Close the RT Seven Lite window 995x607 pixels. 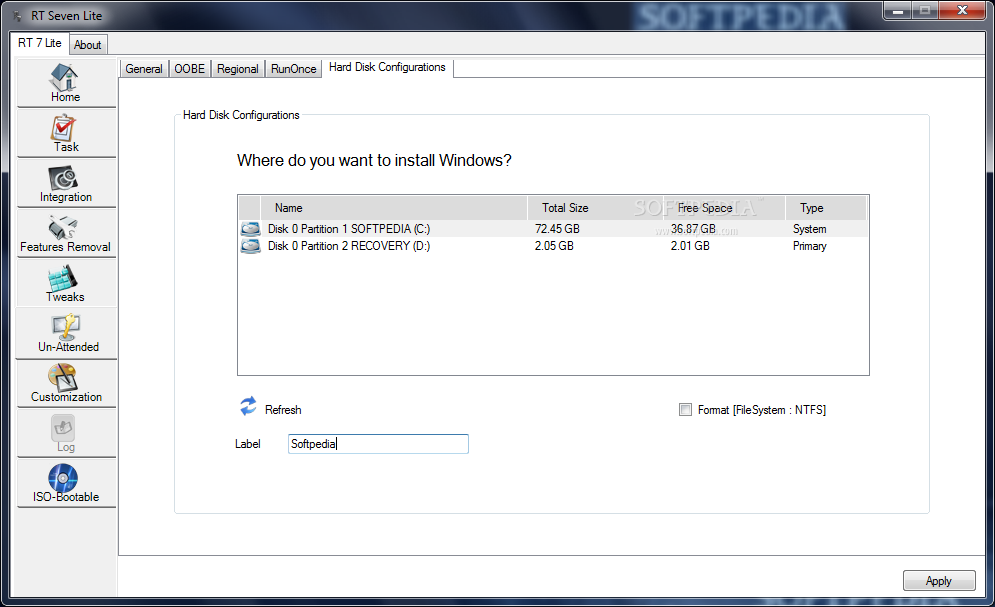tap(962, 11)
